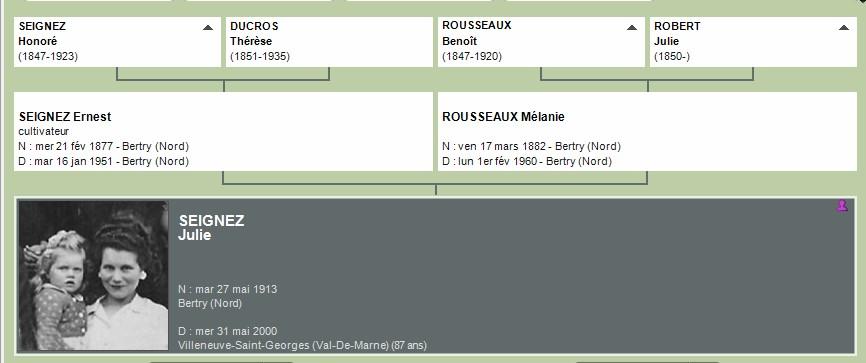Open ROUSSEAUX Mélanie's record

point(647,131)
